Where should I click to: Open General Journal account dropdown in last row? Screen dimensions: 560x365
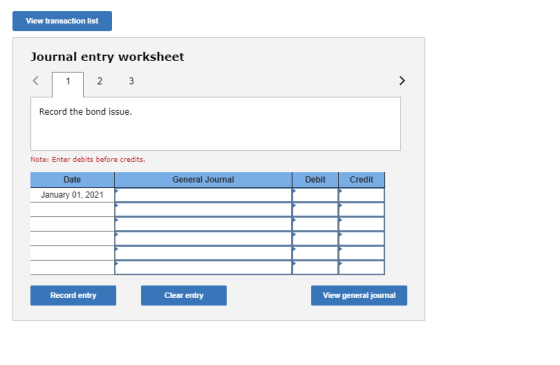tap(203, 268)
